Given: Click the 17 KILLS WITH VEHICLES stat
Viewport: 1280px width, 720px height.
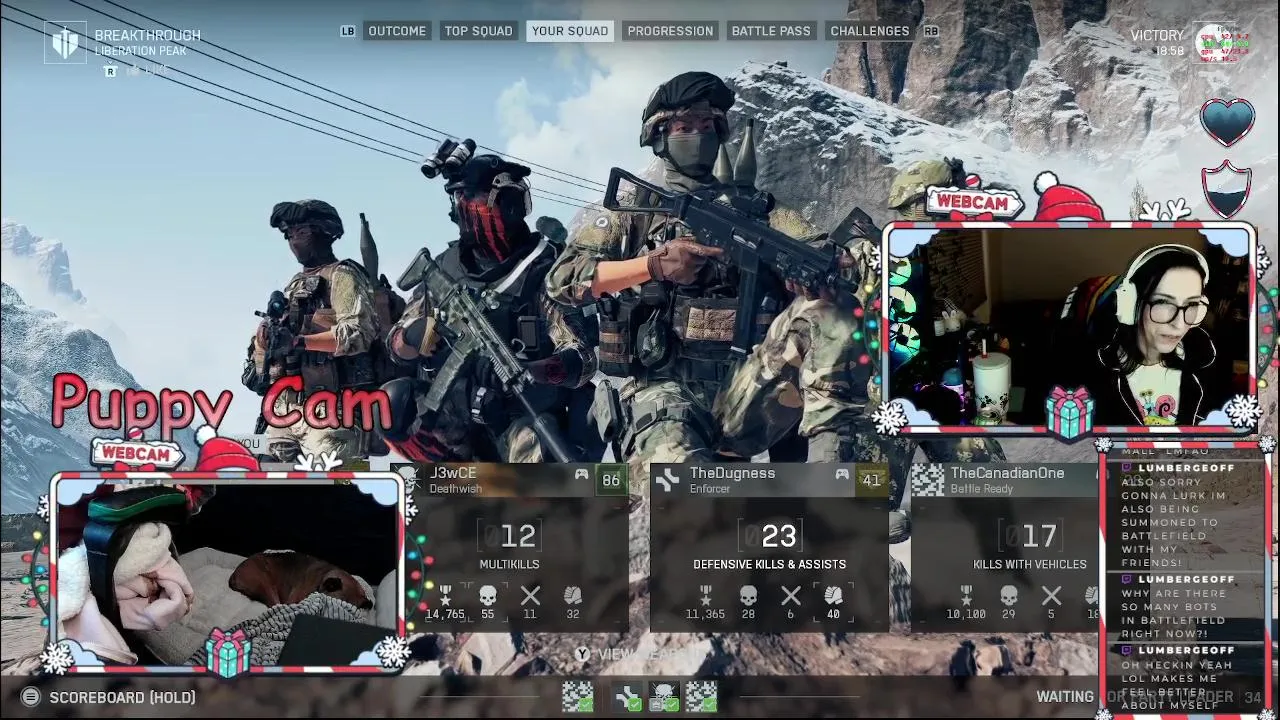Looking at the screenshot, I should [x=1030, y=545].
